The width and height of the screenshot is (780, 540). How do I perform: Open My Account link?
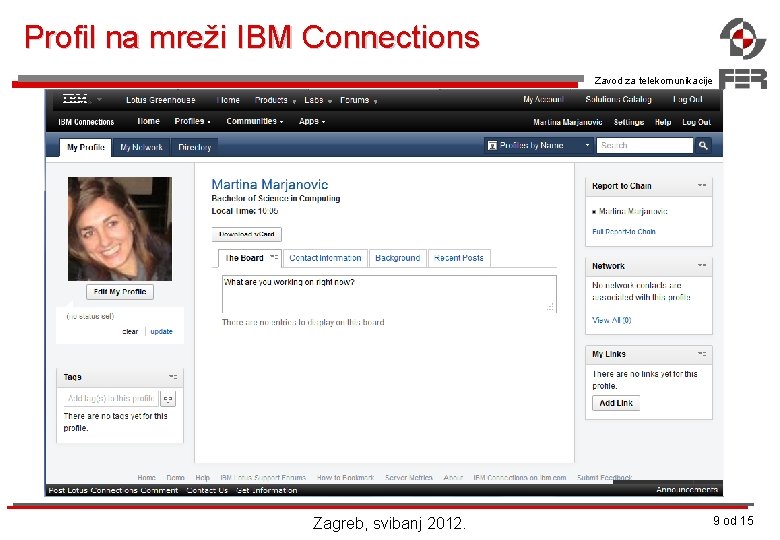click(x=543, y=99)
